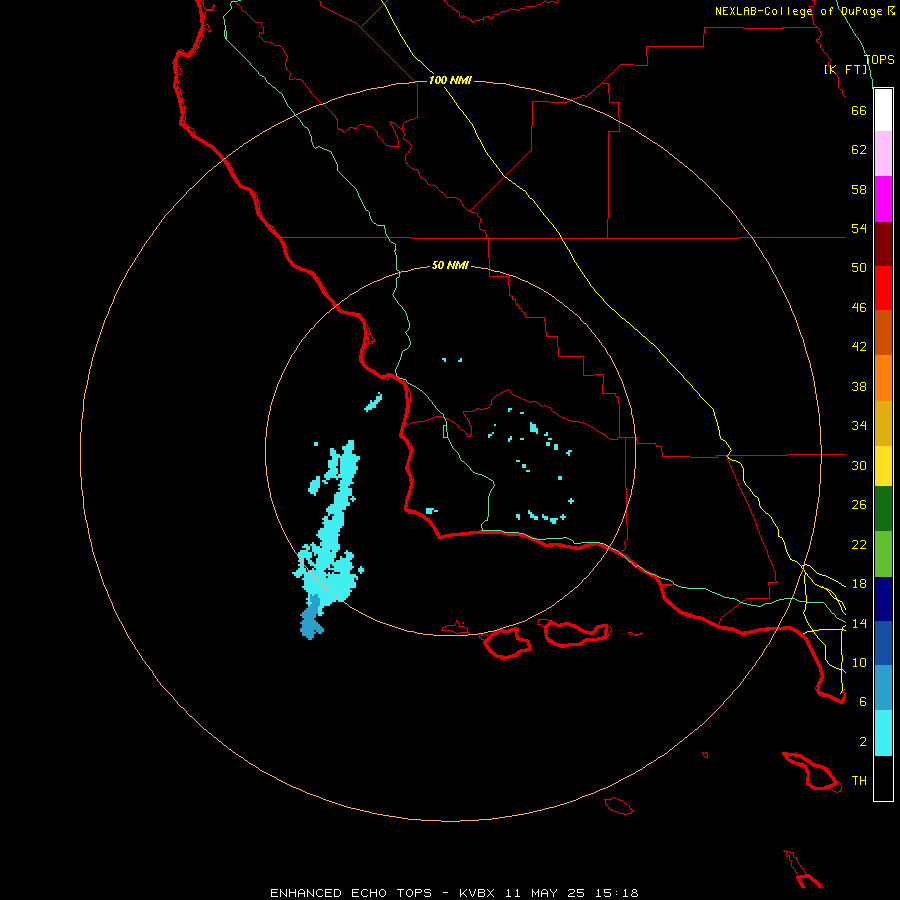Click the medium blue legend swatch
900x900 pixels.
883,643
